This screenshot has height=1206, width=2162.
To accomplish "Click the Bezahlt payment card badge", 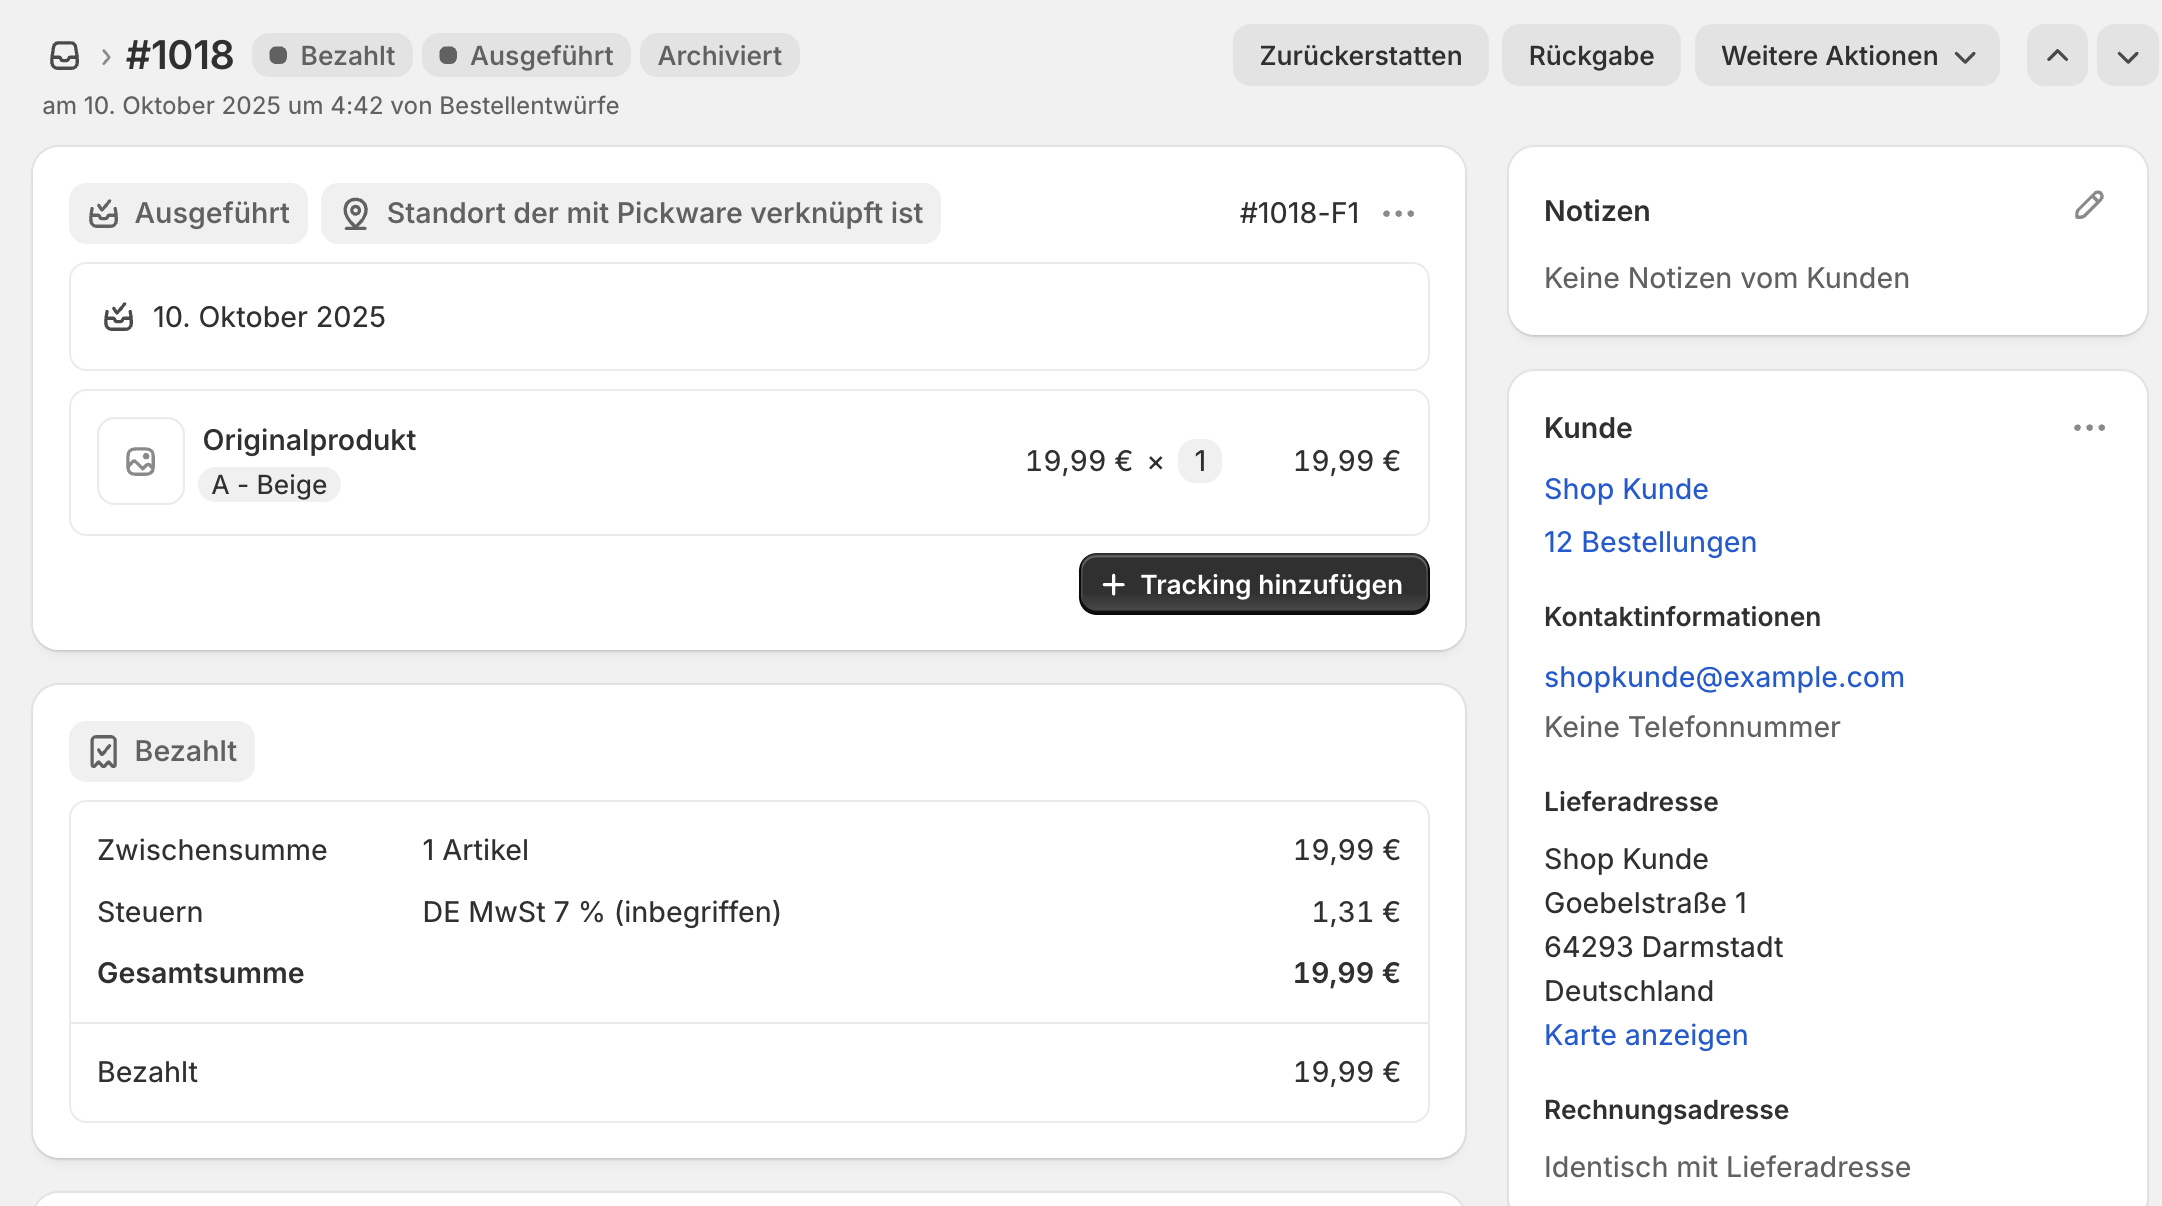I will click(162, 751).
